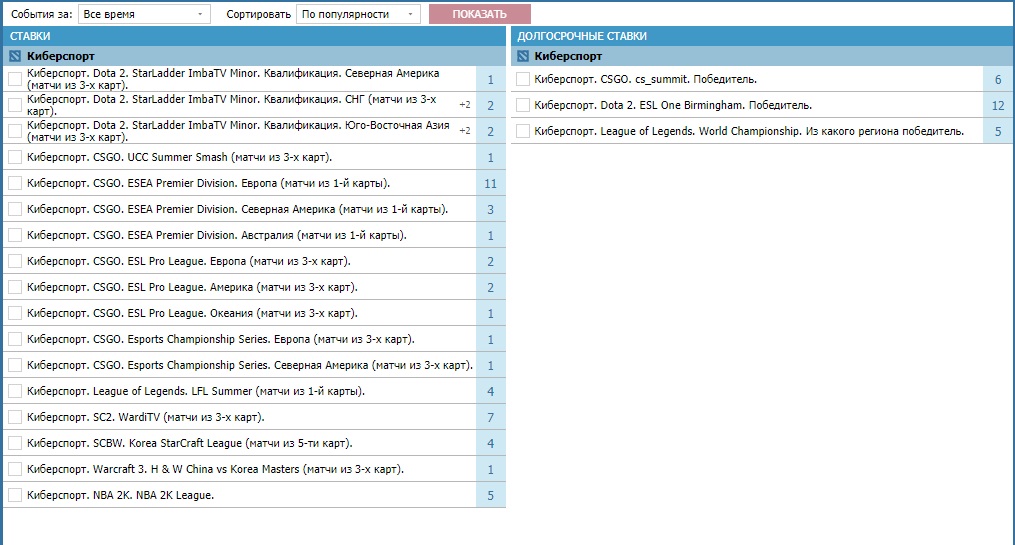The width and height of the screenshot is (1015, 545).
Task: Check StarLadder ImbaTV Minor Северная Америка checkbox
Action: [x=15, y=79]
